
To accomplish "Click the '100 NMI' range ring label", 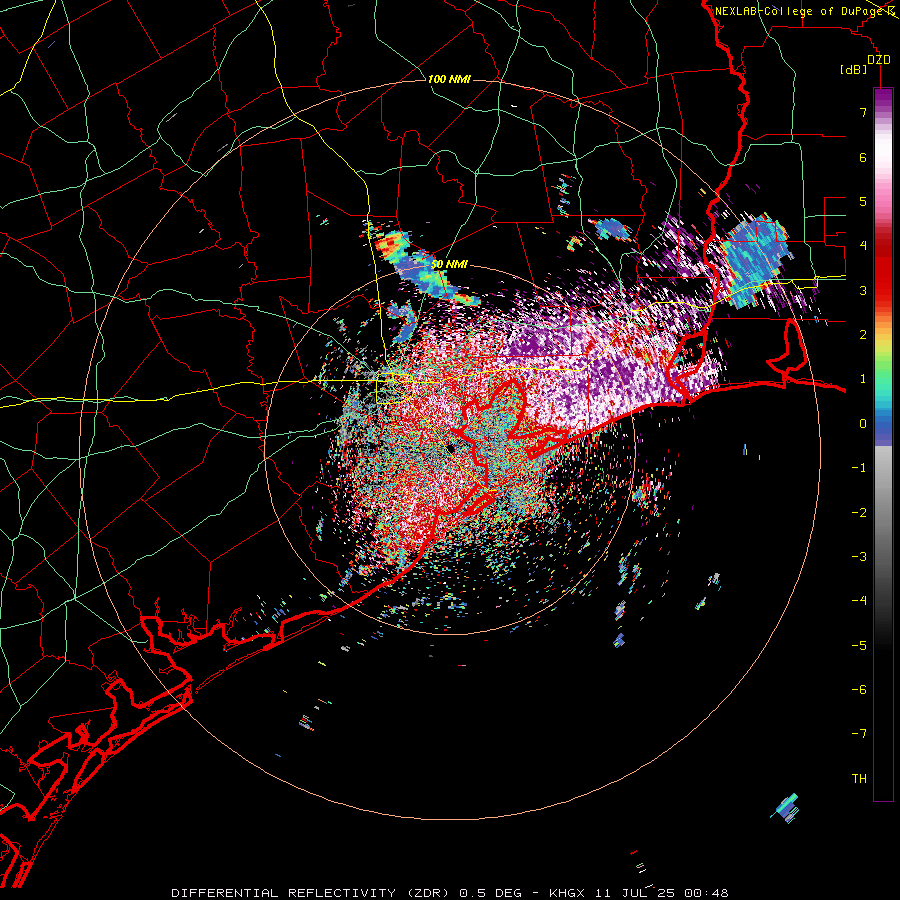I will click(x=449, y=79).
